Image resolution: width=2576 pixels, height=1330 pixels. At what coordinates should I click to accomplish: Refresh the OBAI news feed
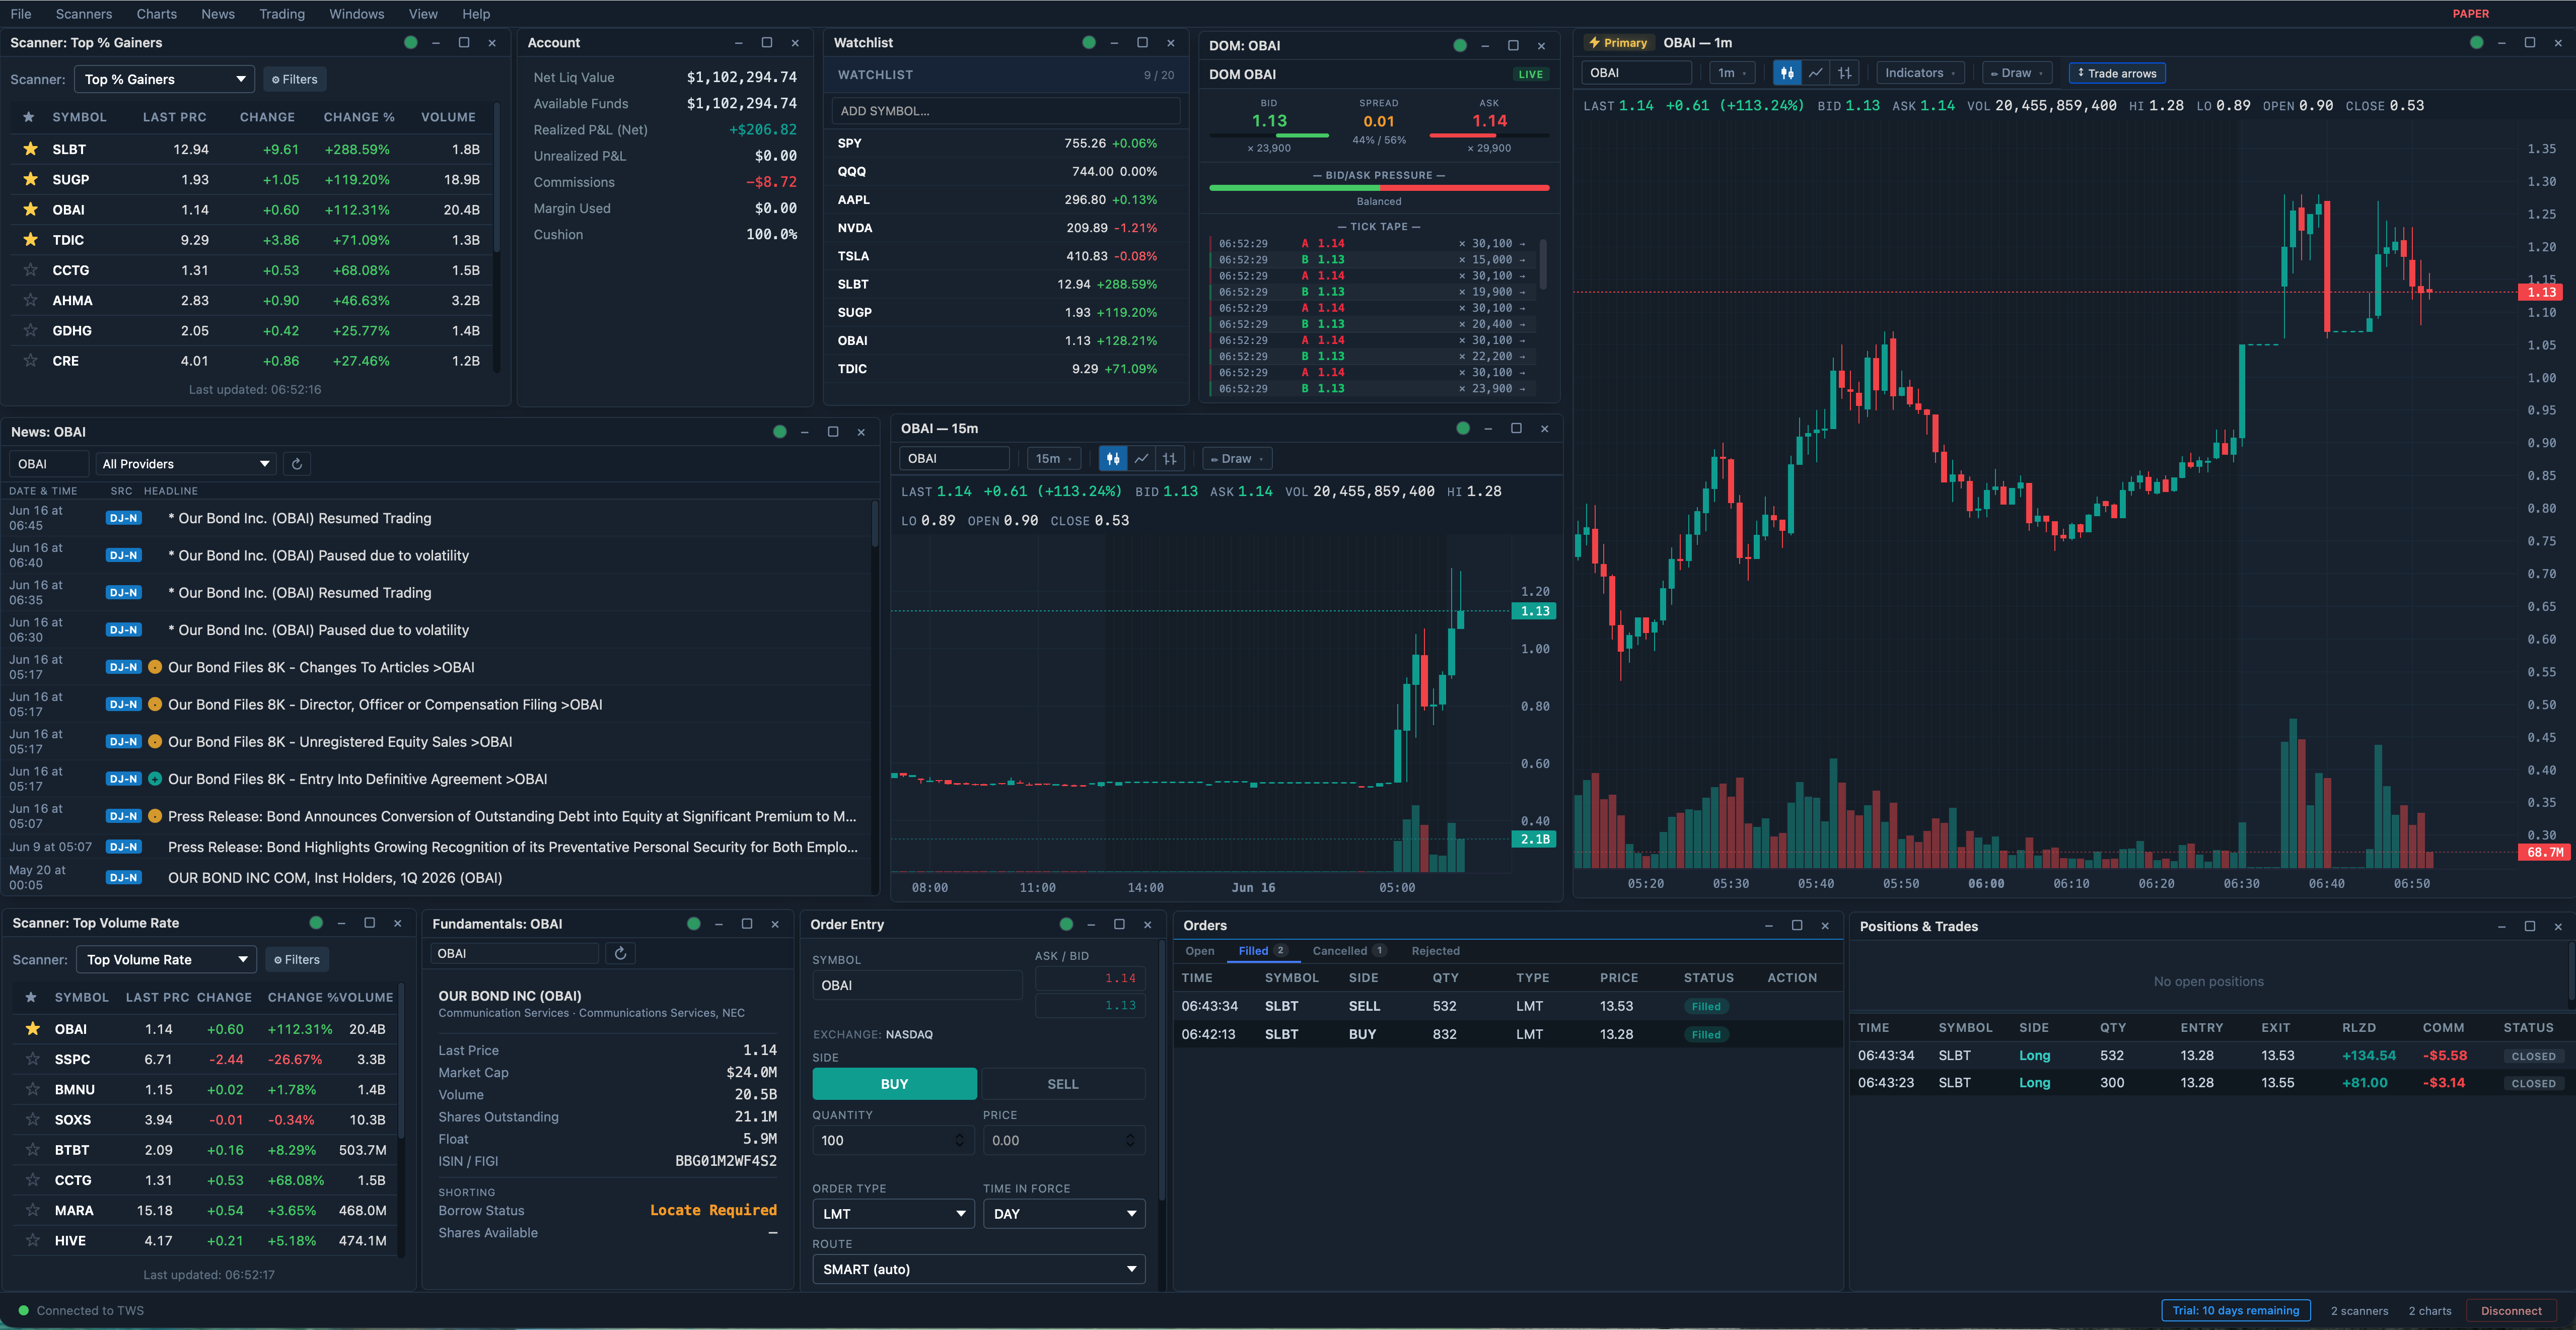coord(296,464)
